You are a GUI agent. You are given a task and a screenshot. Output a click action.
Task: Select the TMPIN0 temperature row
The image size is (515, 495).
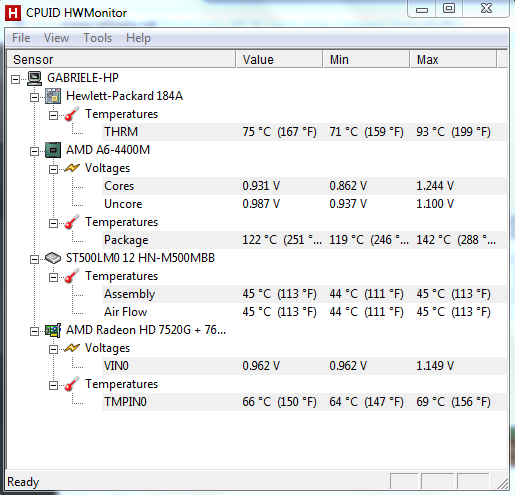click(x=305, y=402)
